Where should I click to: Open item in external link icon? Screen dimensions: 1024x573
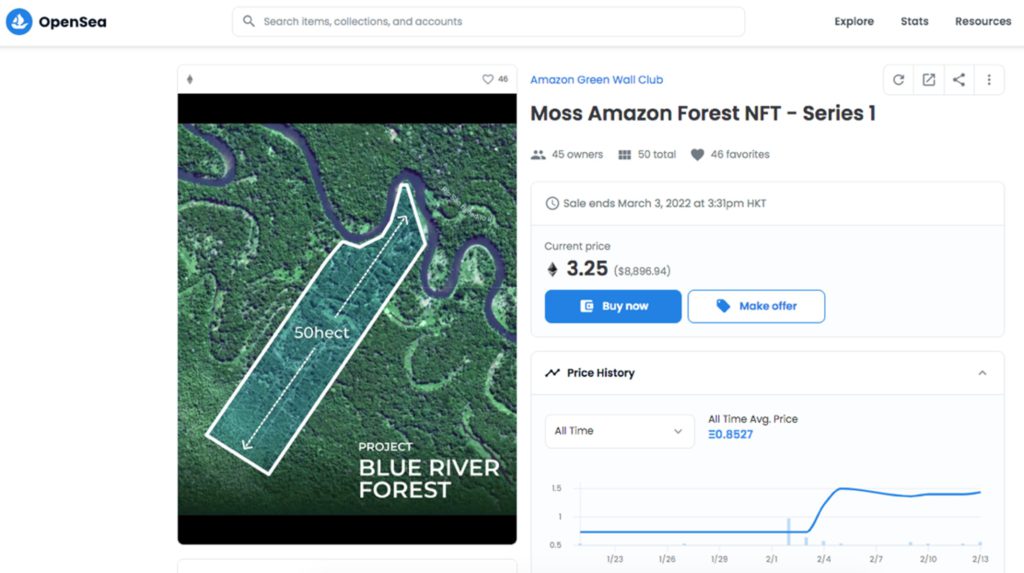tap(929, 80)
